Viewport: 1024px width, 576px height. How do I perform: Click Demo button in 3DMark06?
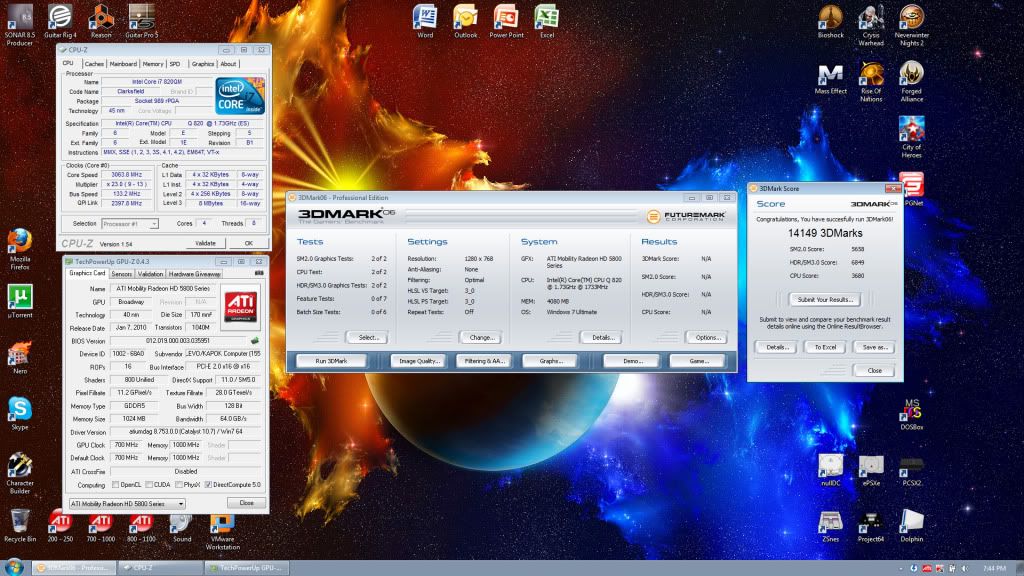coord(632,360)
